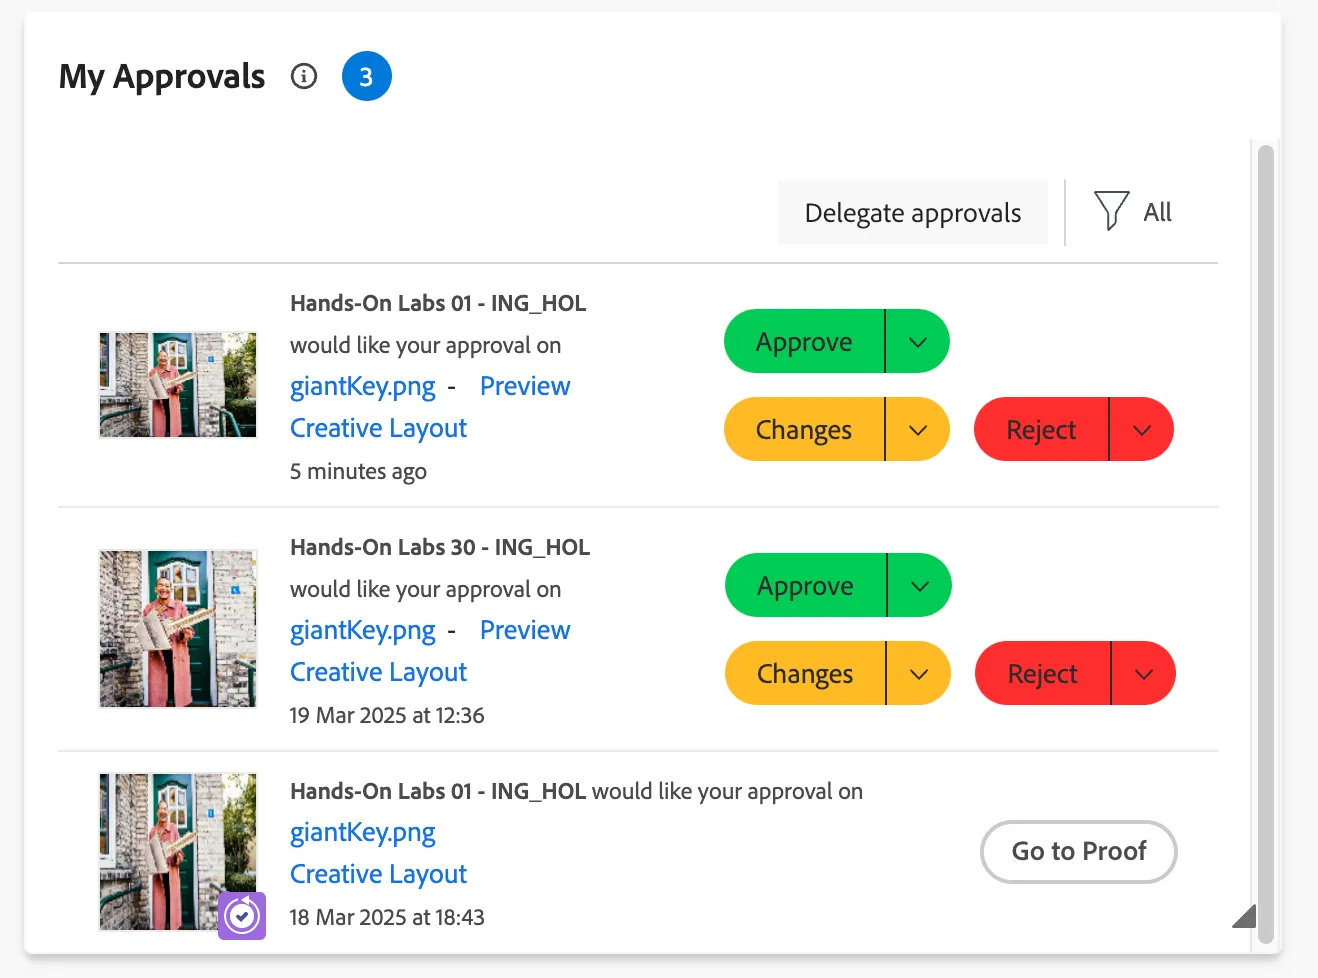The width and height of the screenshot is (1318, 978).
Task: Request Changes on Hands-On Labs 30 request
Action: point(805,673)
